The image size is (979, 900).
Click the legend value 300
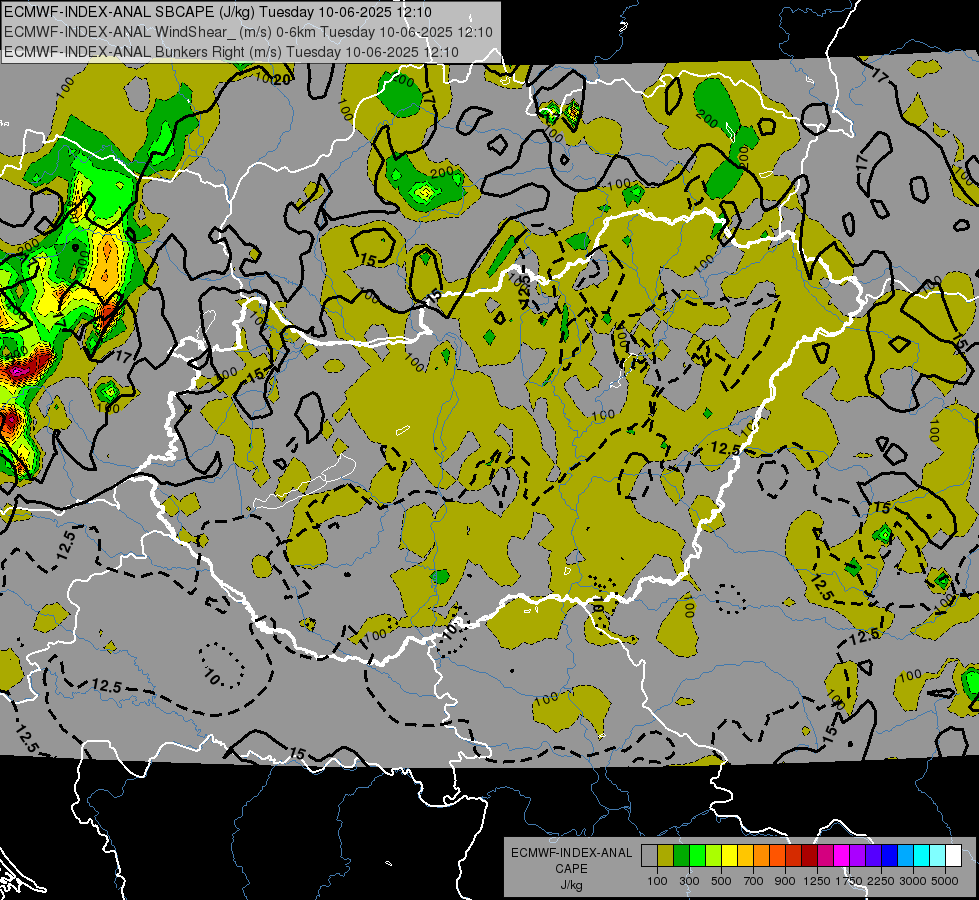pos(689,881)
